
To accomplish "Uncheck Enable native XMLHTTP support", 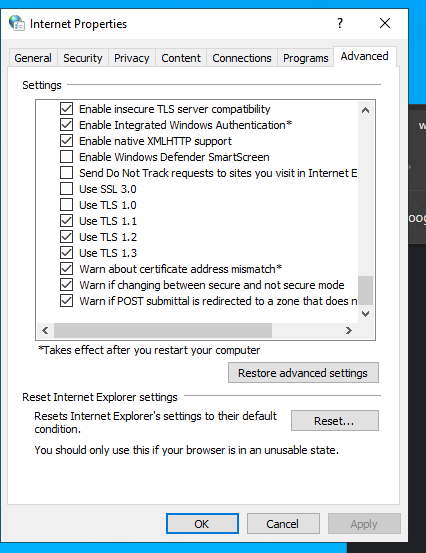I will (66, 141).
